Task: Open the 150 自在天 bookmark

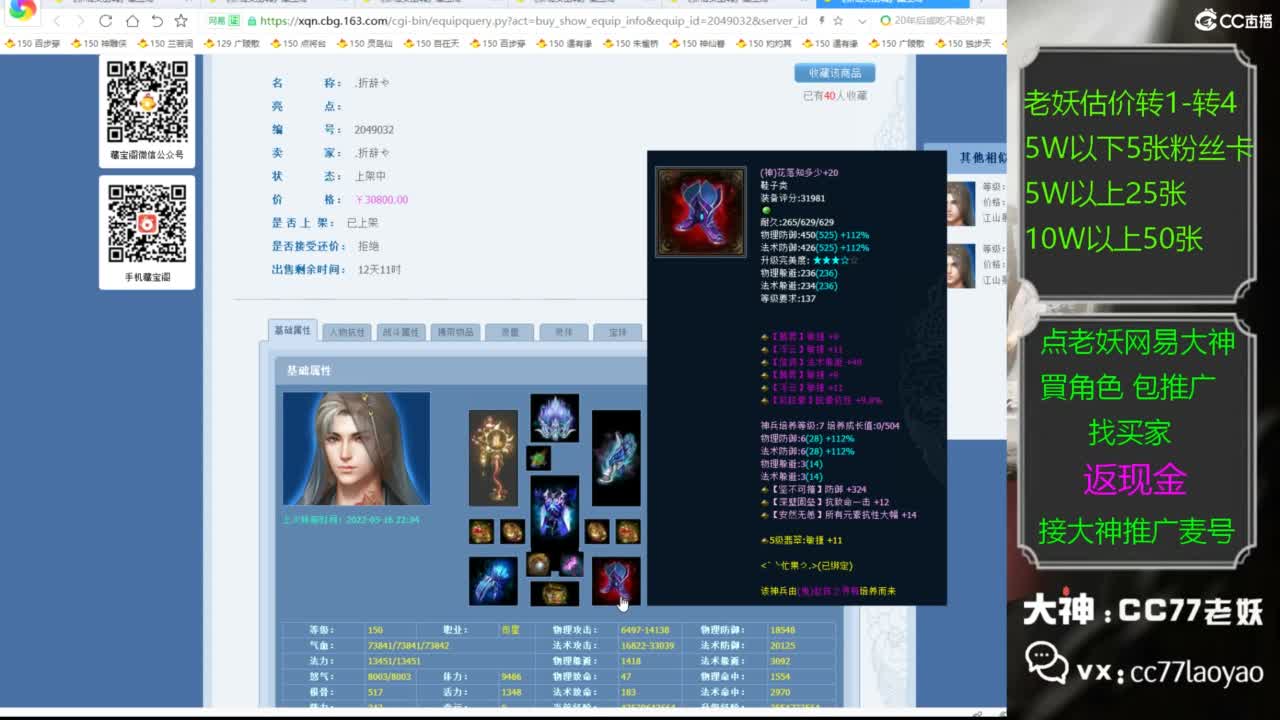Action: 431,43
